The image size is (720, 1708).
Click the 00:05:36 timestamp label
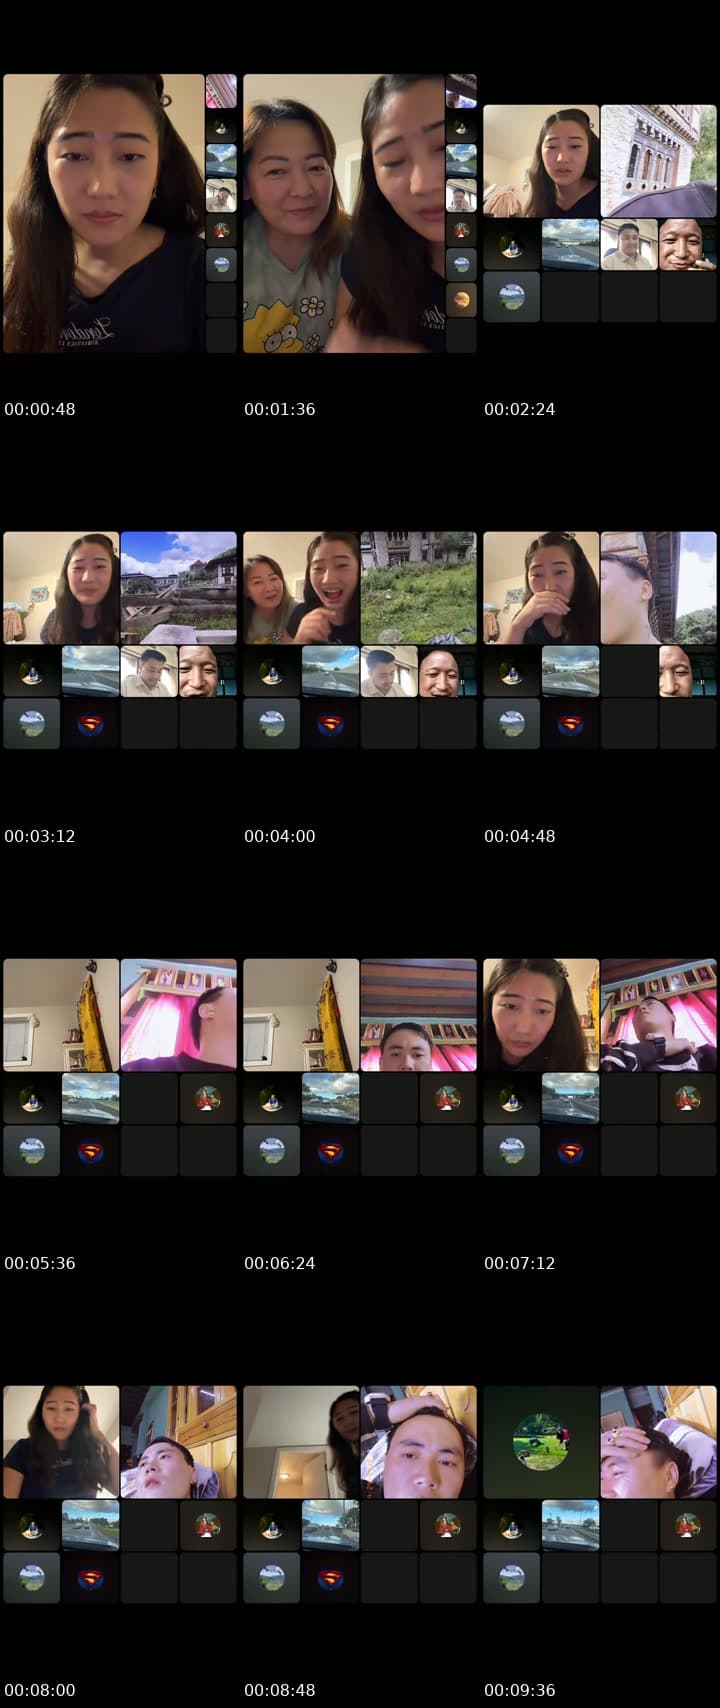pyautogui.click(x=39, y=1263)
